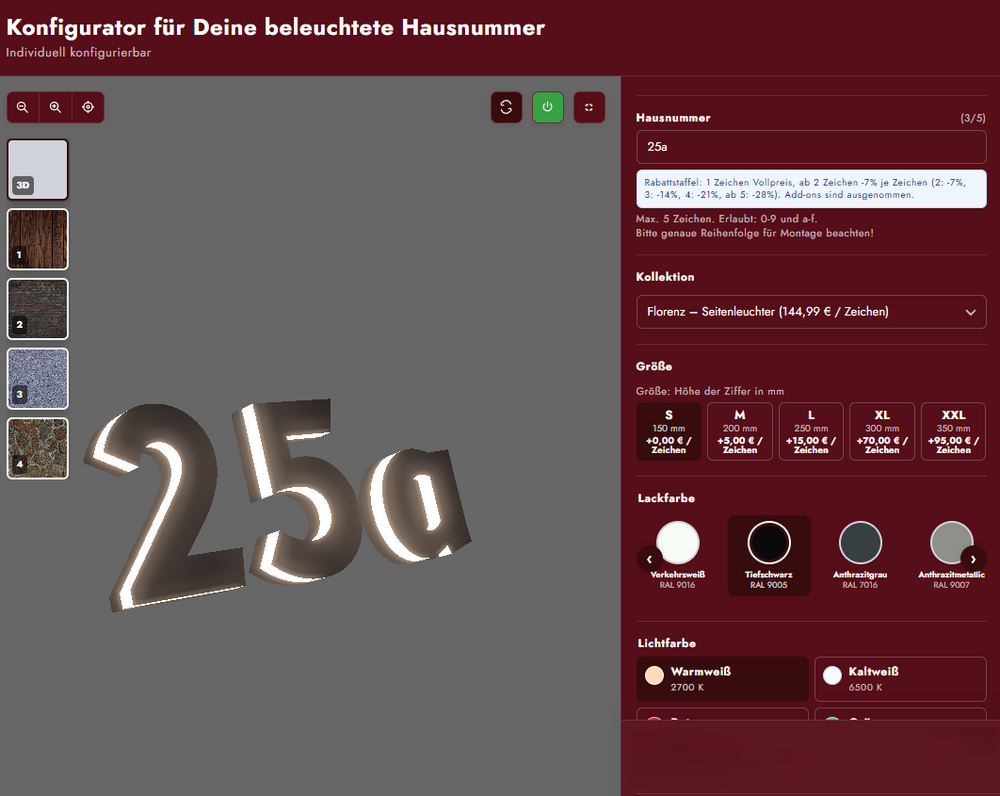
Task: Select size XXL 350 mm
Action: [953, 431]
